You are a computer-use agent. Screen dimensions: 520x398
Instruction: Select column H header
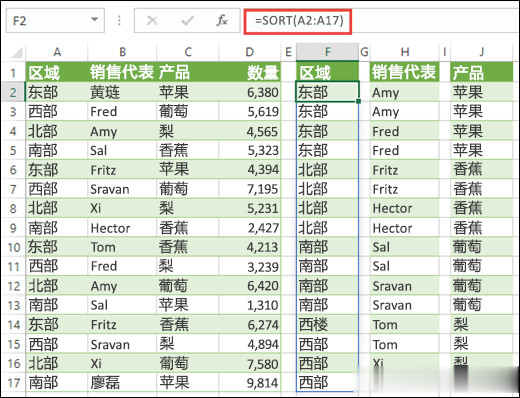[x=405, y=52]
